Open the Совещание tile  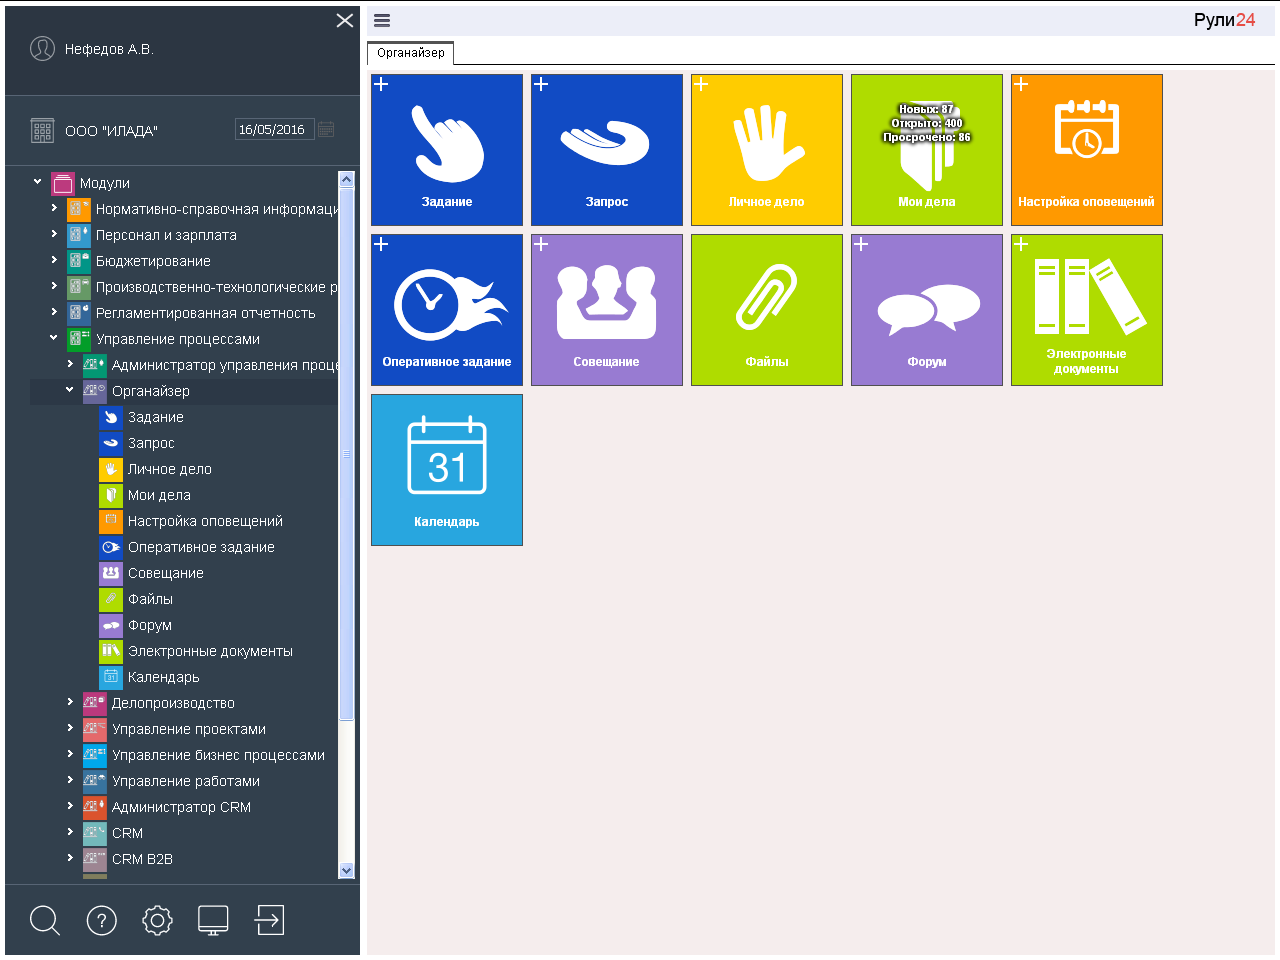click(x=607, y=310)
